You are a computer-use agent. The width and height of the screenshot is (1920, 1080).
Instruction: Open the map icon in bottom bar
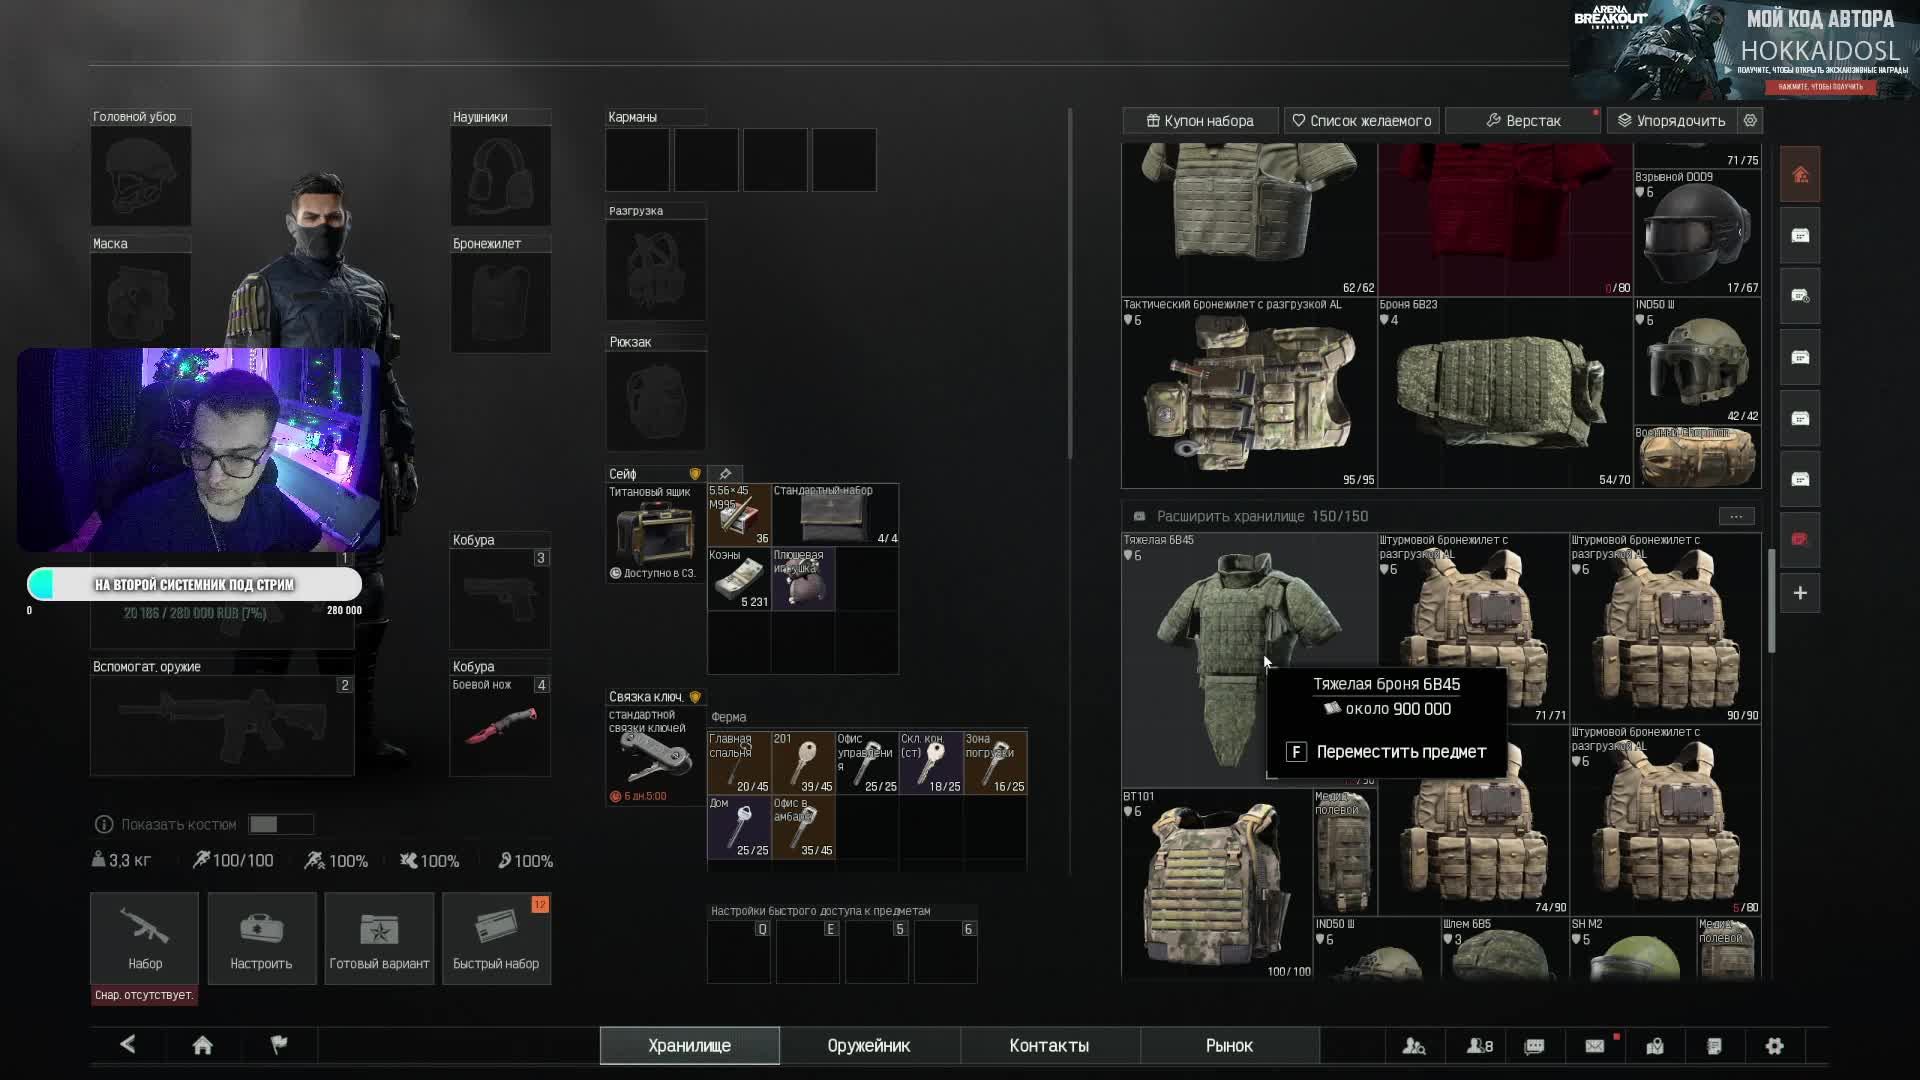(1655, 1046)
